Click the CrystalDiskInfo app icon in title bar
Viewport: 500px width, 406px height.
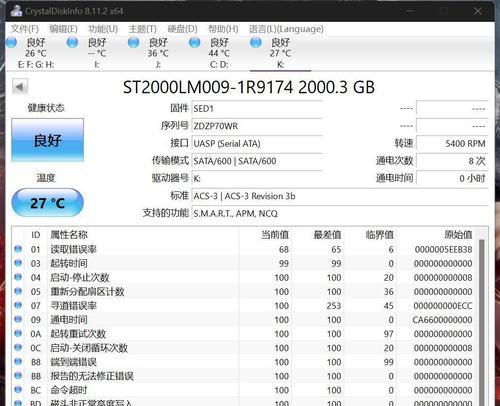[x=16, y=11]
